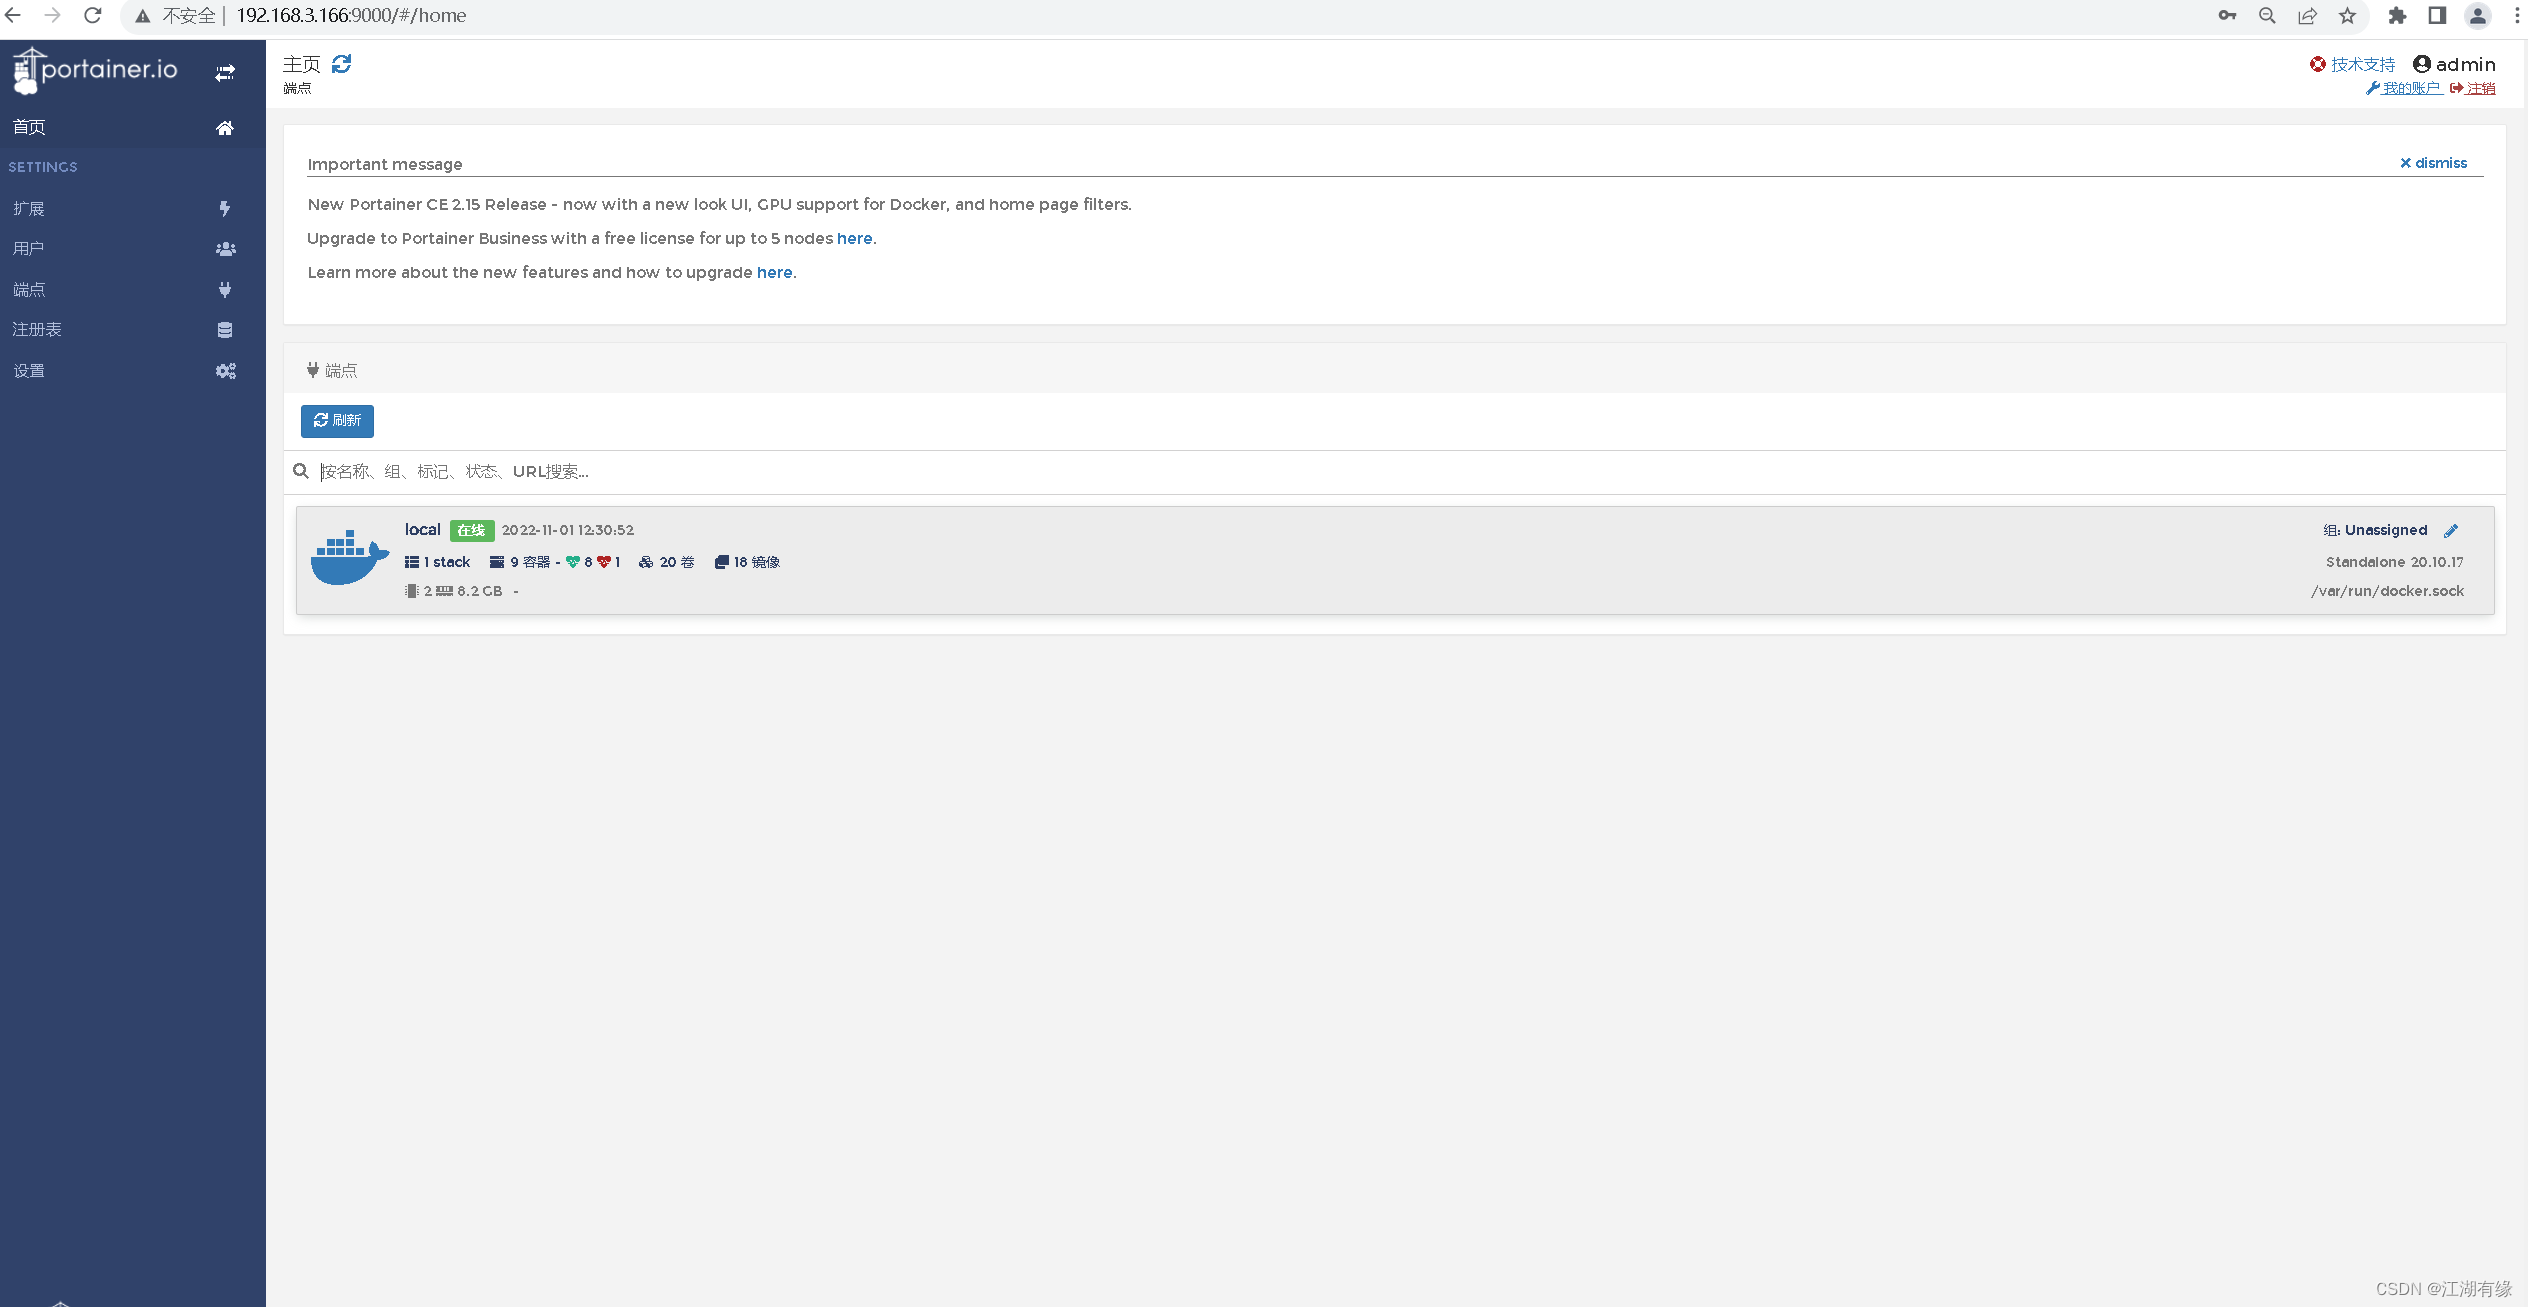Open the local endpoint Docker whale thumbnail
The height and width of the screenshot is (1307, 2528).
tap(349, 558)
